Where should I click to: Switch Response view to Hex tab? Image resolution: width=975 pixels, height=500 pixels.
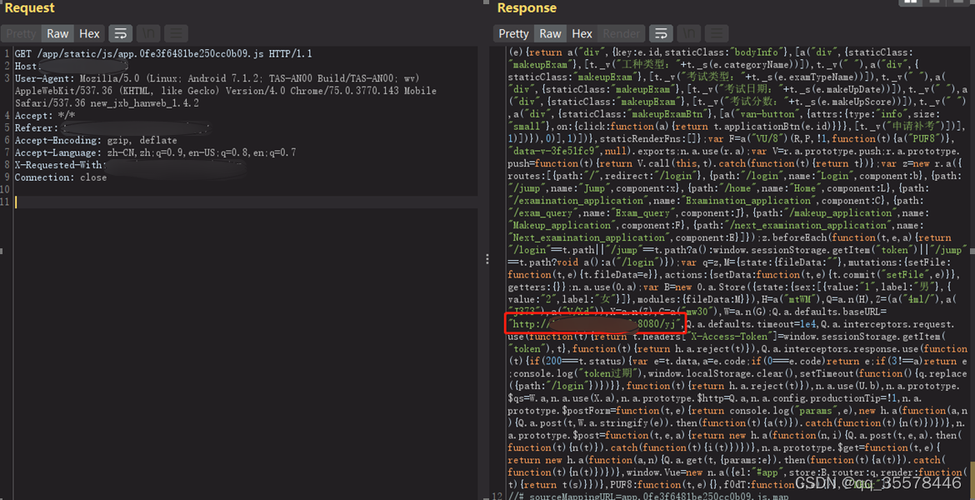[x=582, y=34]
